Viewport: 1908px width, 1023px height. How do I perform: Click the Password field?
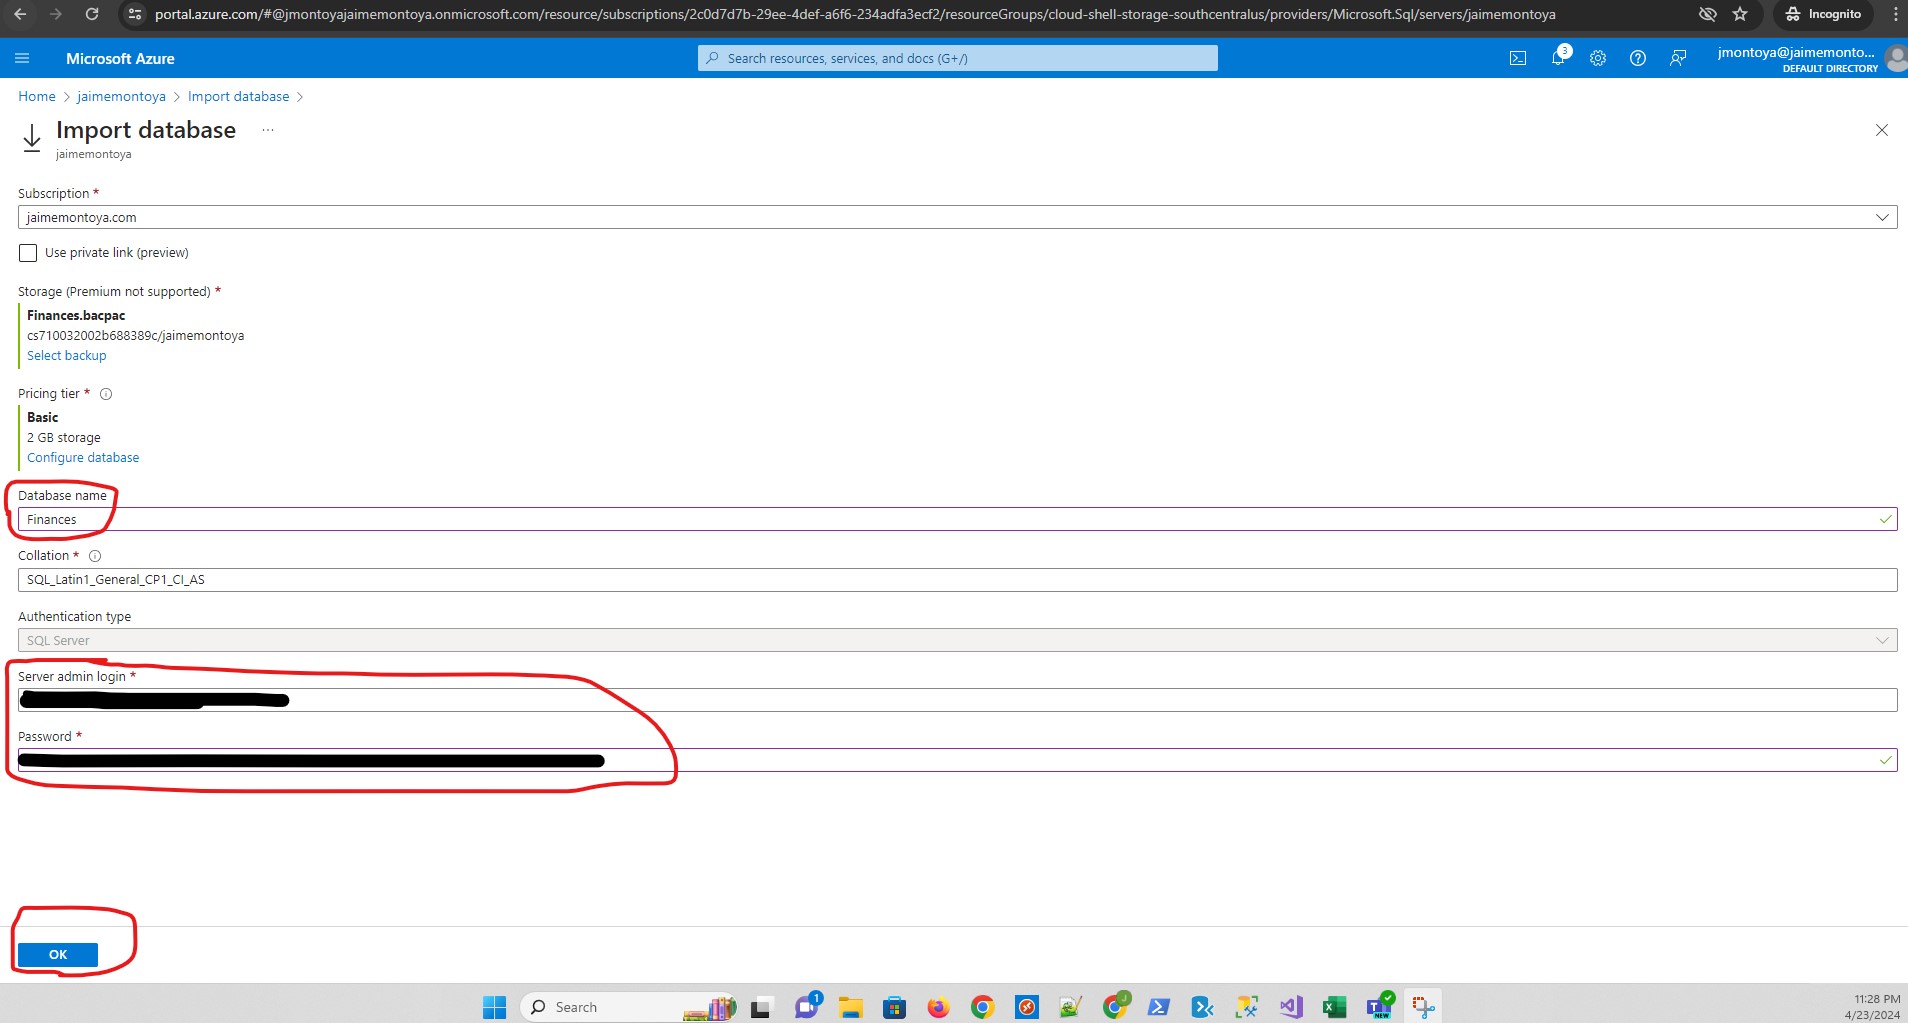pyautogui.click(x=957, y=760)
